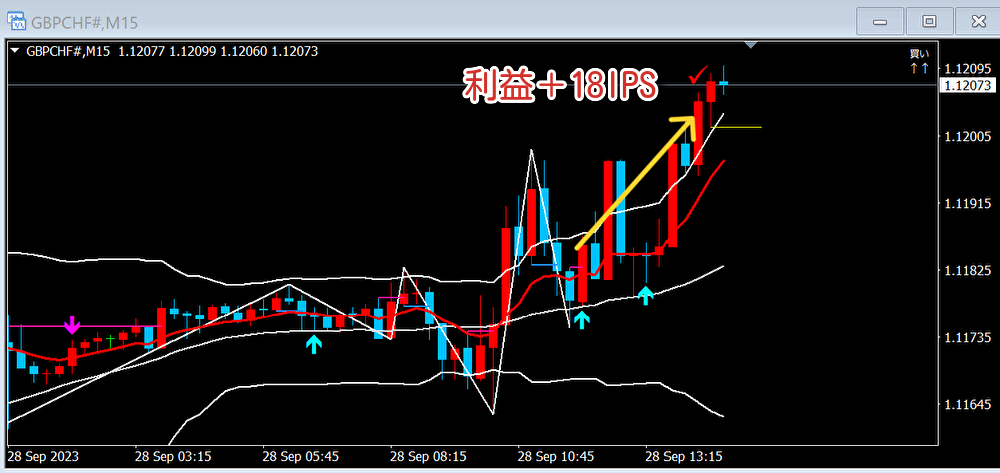Click the 28 Sep 13:15 time label
The image size is (1000, 473).
click(x=684, y=457)
